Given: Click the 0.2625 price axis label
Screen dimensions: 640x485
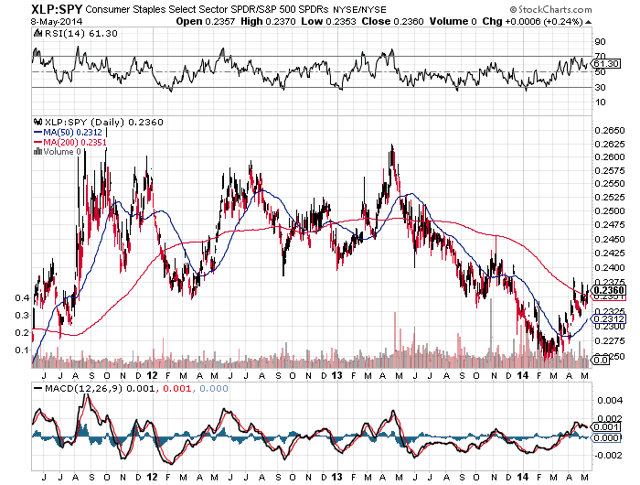Looking at the screenshot, I should click(610, 144).
